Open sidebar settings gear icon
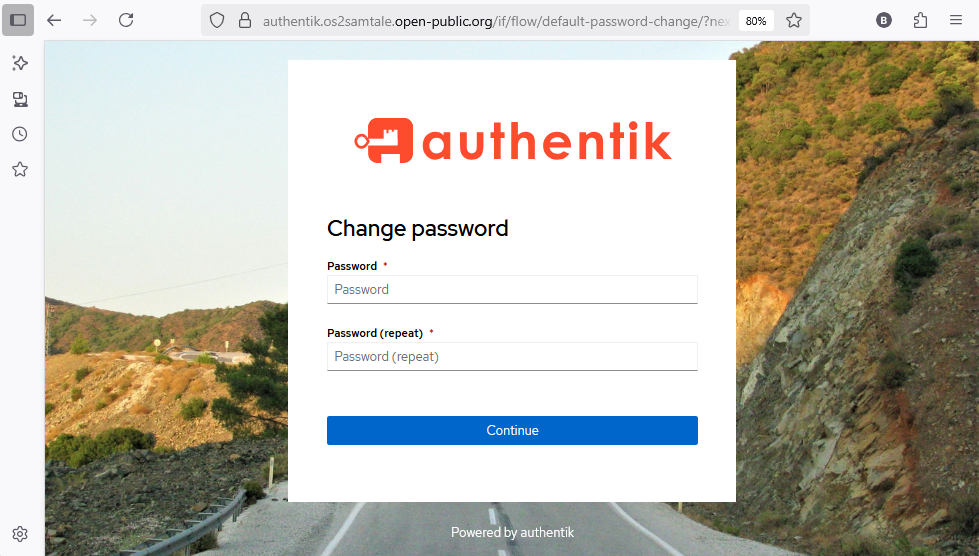Screen dimensions: 979x556 pos(20,534)
